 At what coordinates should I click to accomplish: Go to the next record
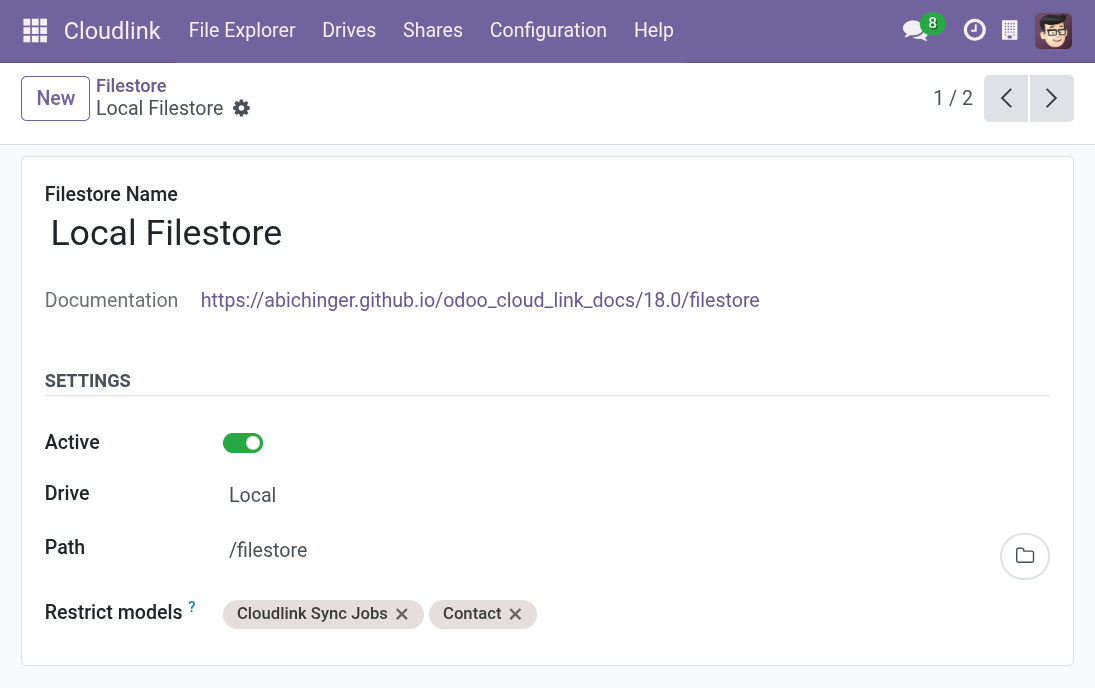[x=1051, y=98]
